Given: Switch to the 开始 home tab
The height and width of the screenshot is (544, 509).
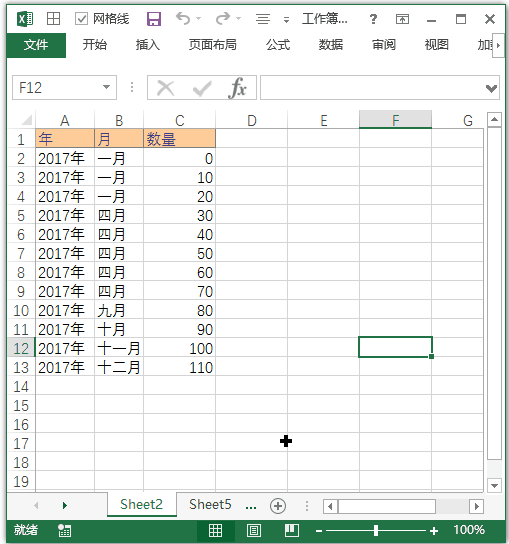Looking at the screenshot, I should (95, 45).
